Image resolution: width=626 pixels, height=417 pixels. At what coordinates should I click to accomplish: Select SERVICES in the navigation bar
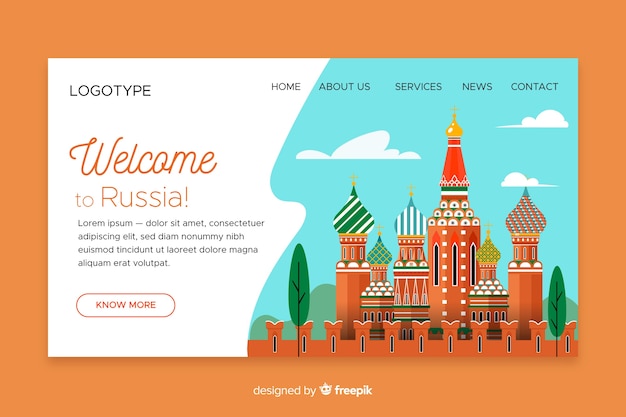click(418, 87)
